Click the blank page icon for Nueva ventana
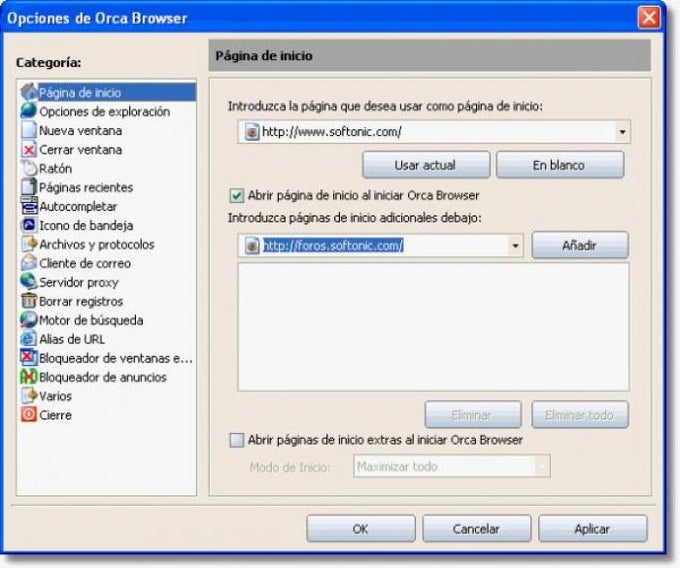680x568 pixels. click(x=29, y=130)
